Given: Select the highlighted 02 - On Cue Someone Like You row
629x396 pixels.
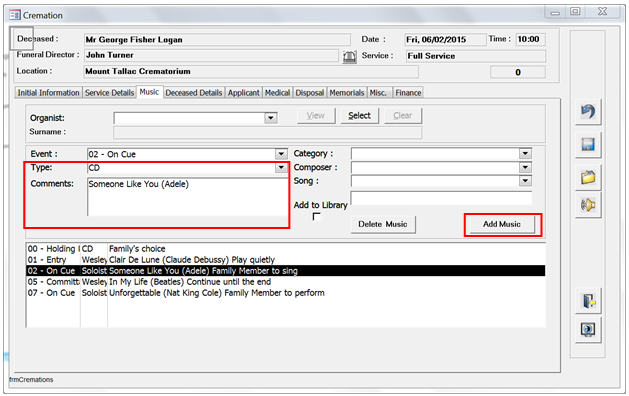Looking at the screenshot, I should coord(286,271).
